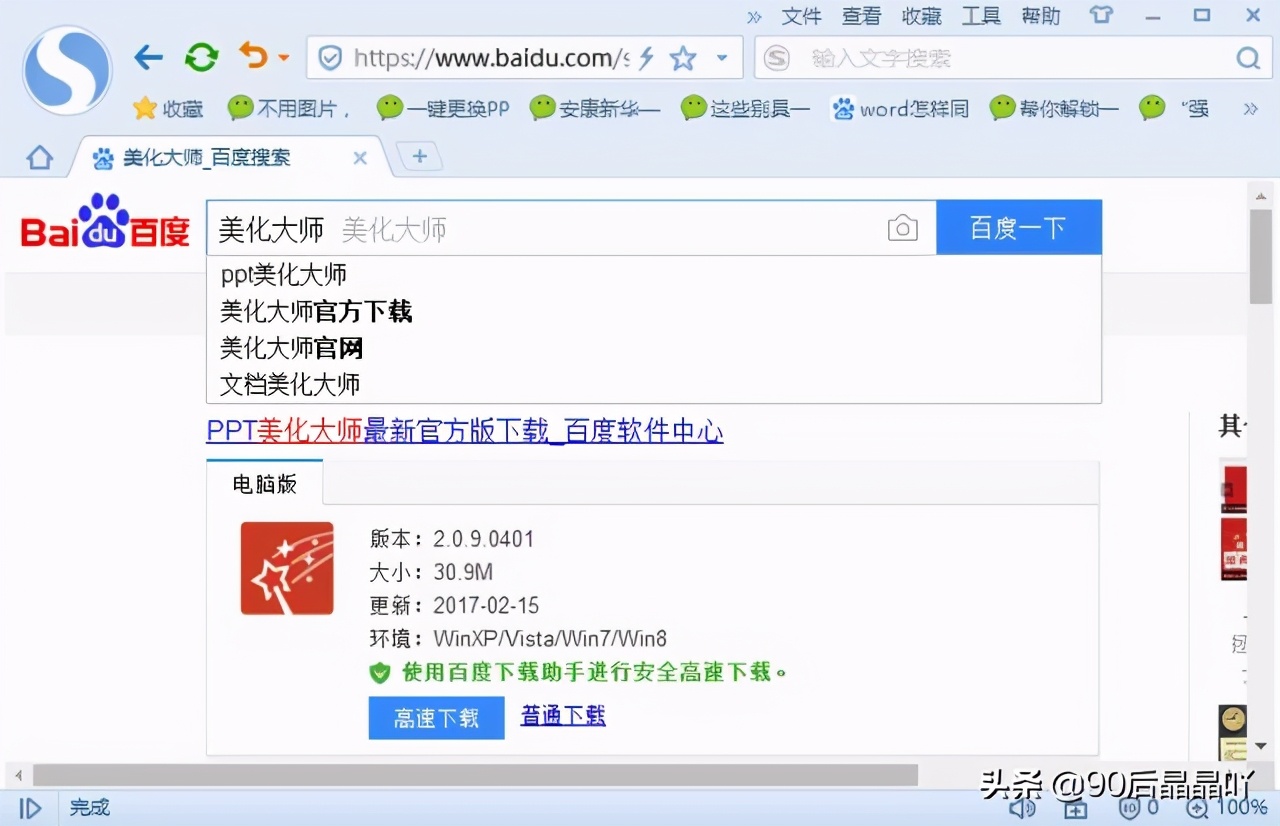Viewport: 1280px width, 826px height.
Task: Click the shirt skin icon
Action: (1101, 15)
